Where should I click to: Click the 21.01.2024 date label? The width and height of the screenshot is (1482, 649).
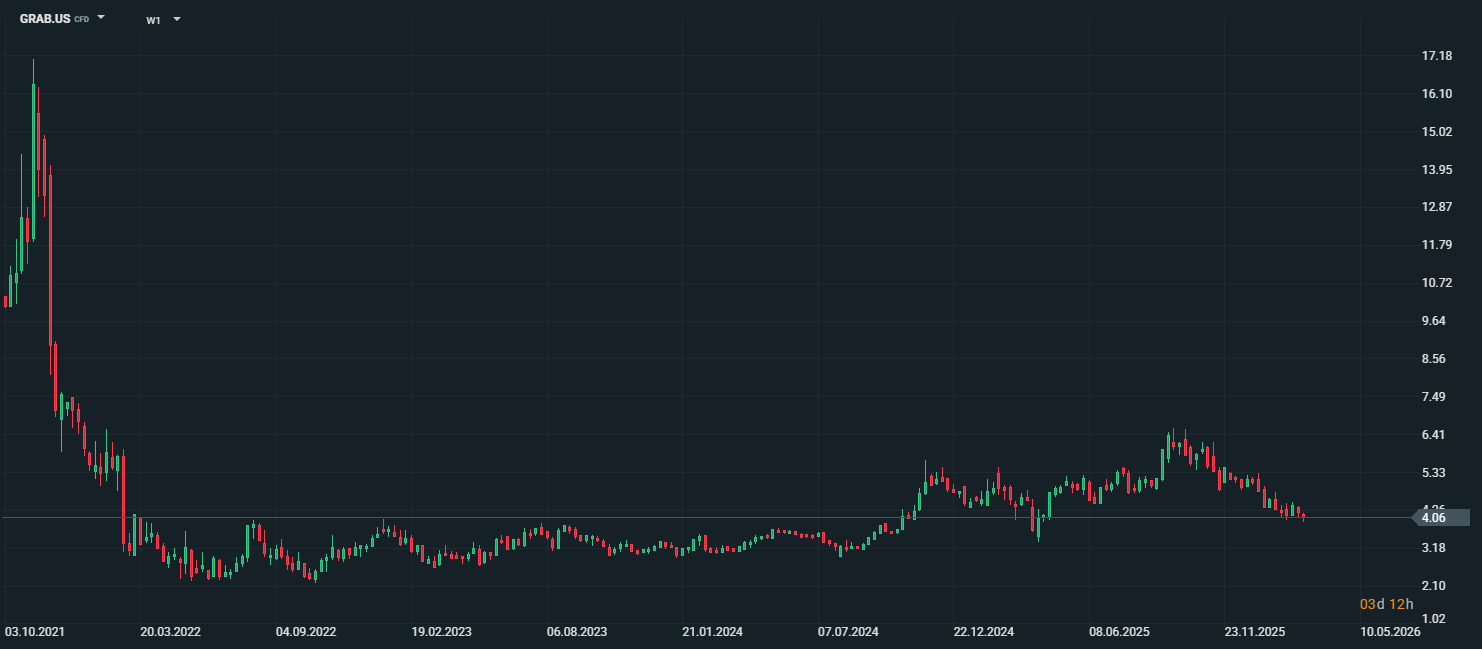point(713,633)
